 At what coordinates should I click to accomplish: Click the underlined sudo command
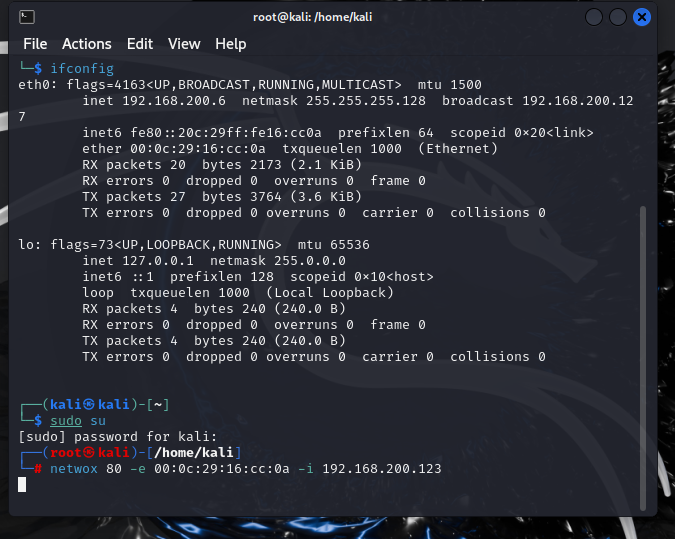click(66, 421)
